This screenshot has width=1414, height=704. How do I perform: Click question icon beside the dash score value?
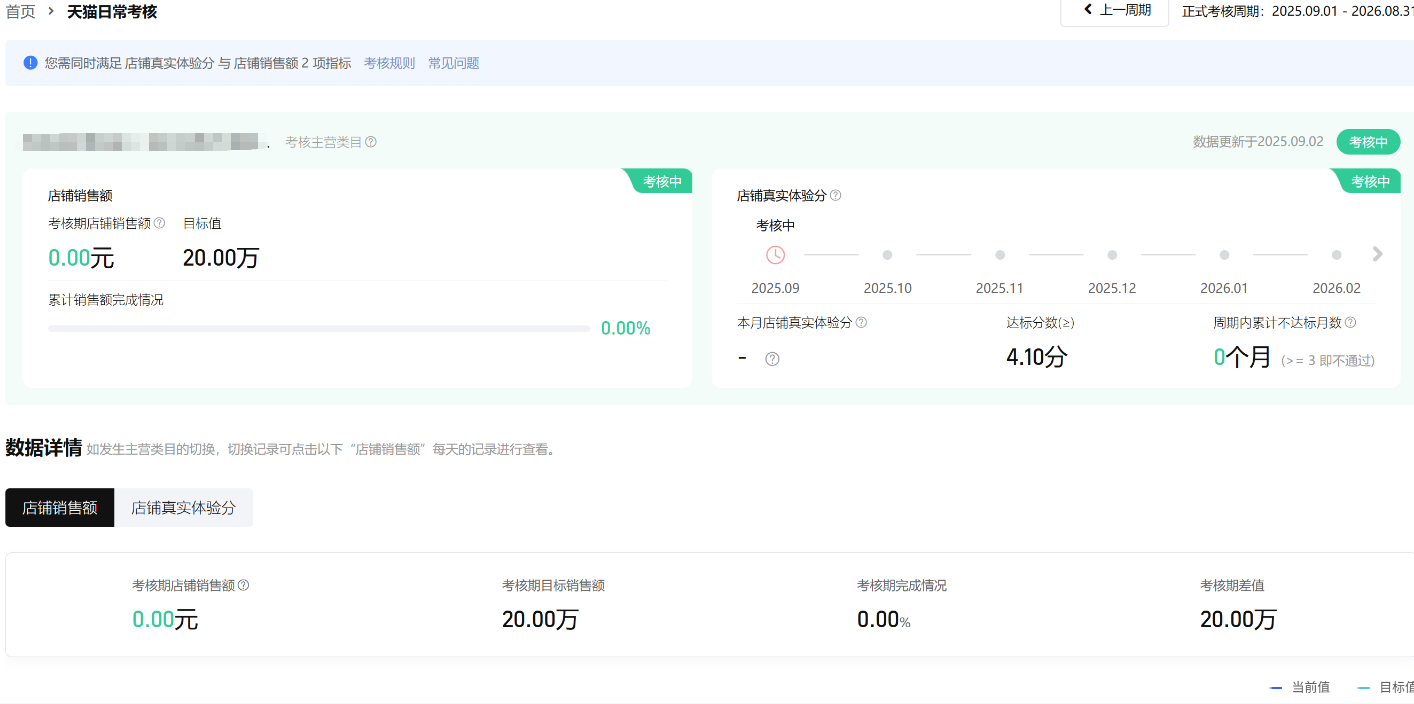tap(772, 359)
